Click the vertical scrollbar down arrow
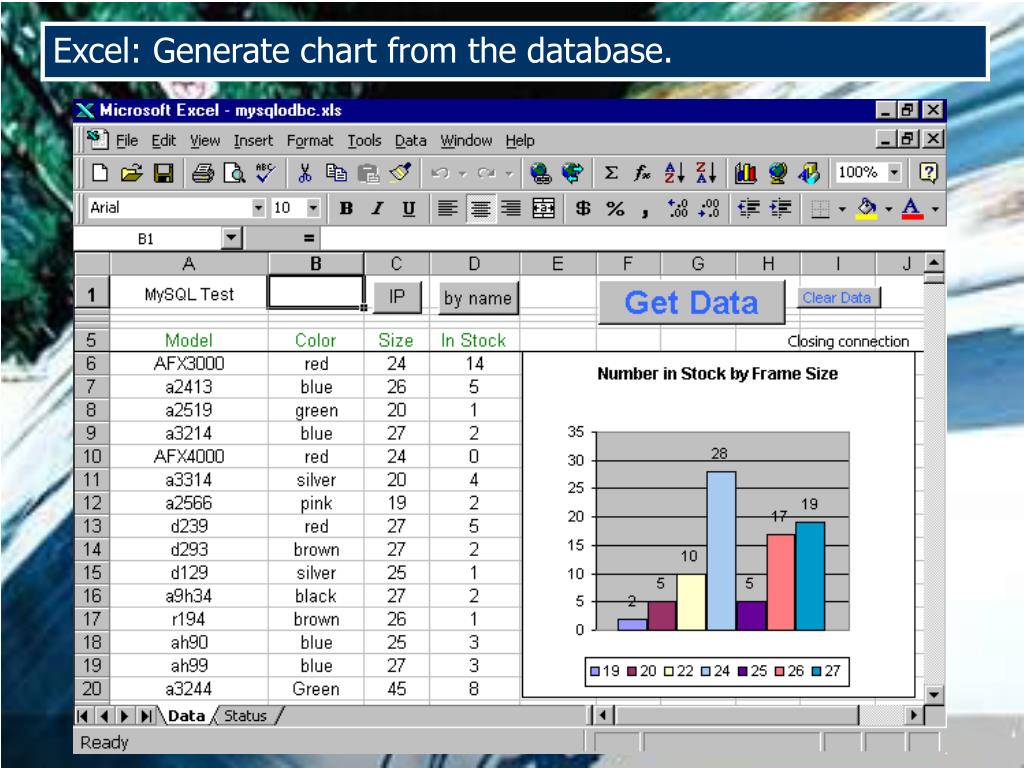Image resolution: width=1024 pixels, height=768 pixels. point(934,695)
